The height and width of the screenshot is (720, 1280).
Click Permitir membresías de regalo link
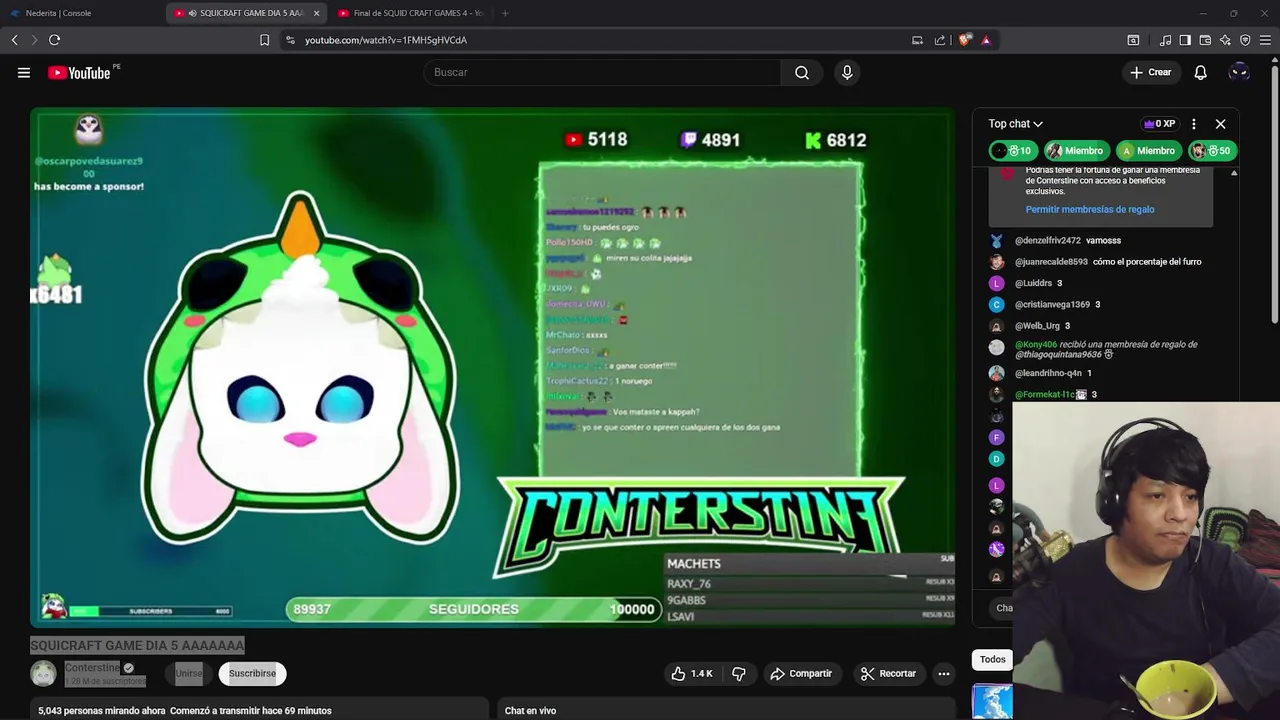click(x=1090, y=209)
